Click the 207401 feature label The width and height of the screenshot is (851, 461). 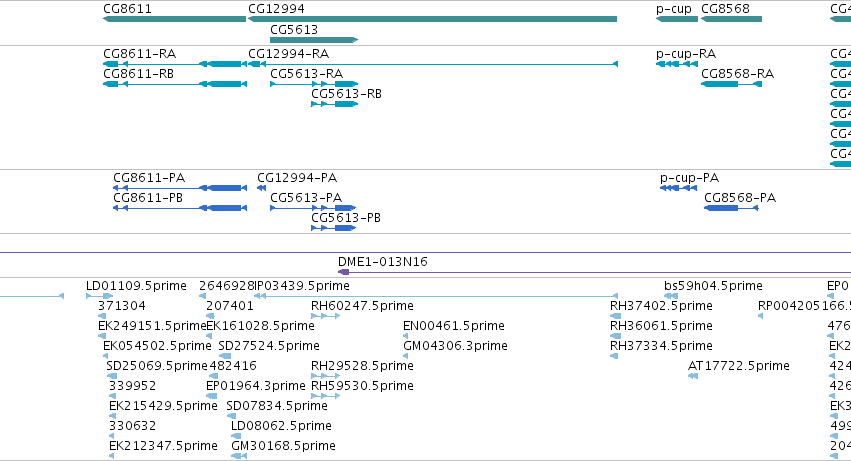(x=230, y=306)
